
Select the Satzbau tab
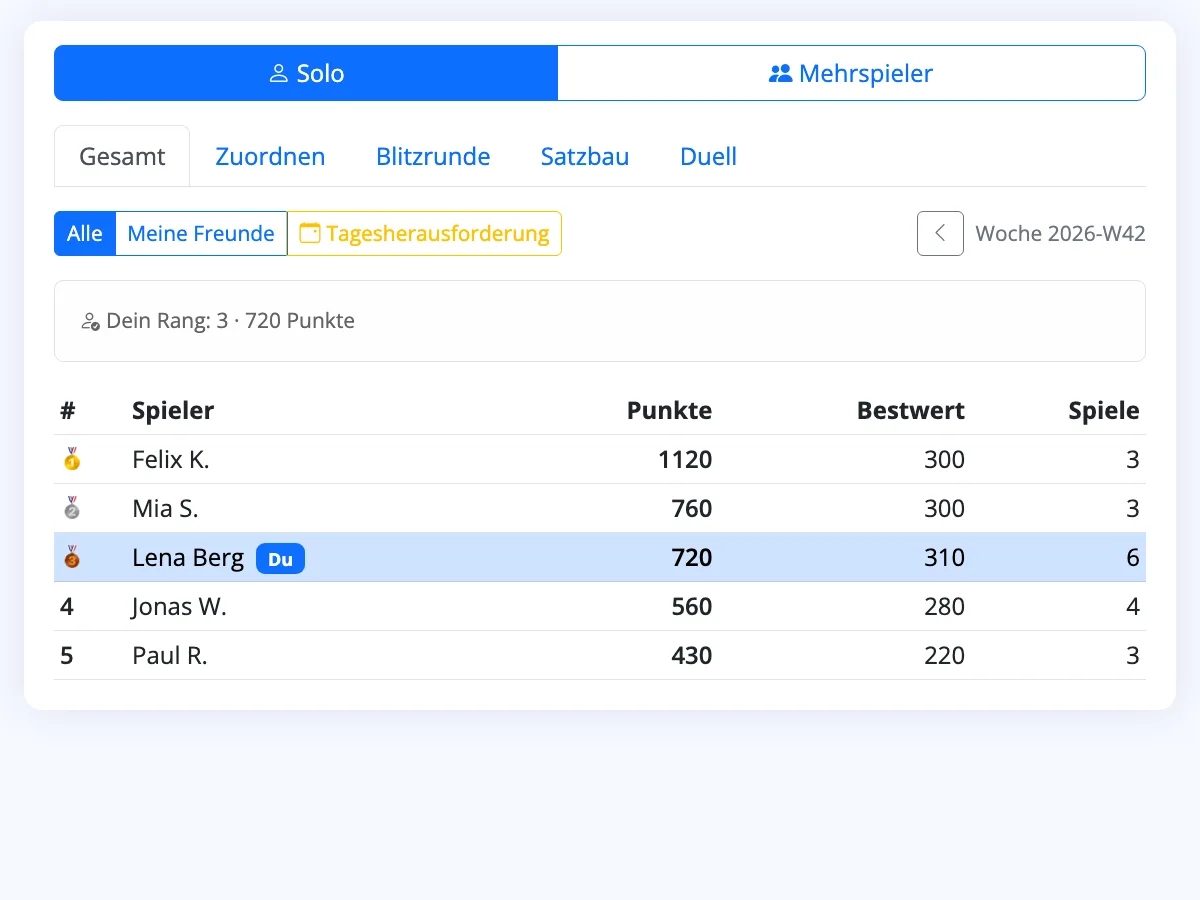(585, 156)
